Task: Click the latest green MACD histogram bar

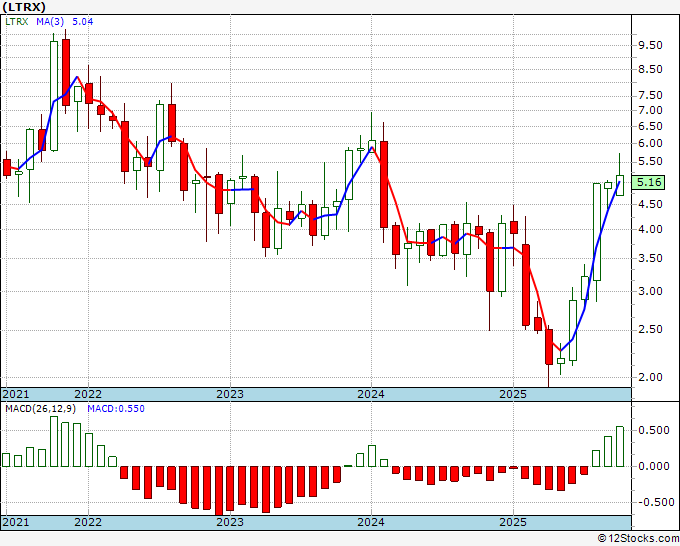Action: tap(620, 447)
